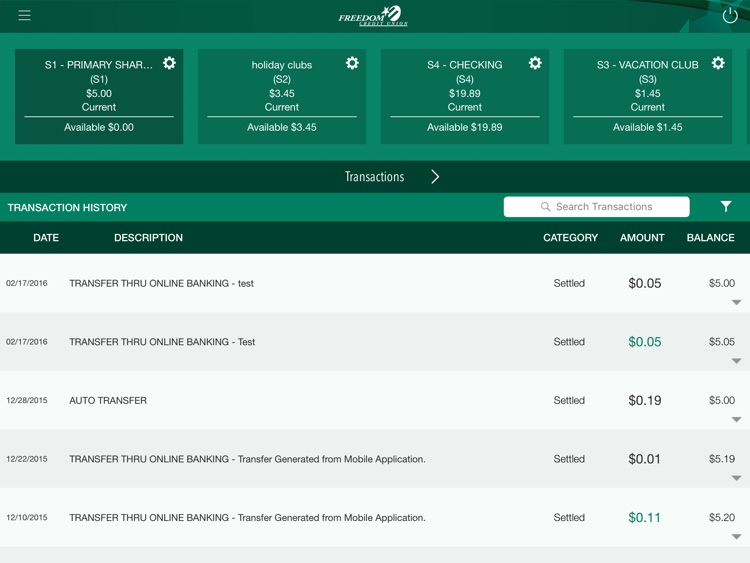The width and height of the screenshot is (750, 563).
Task: Select the Transactions tab label
Action: point(375,177)
